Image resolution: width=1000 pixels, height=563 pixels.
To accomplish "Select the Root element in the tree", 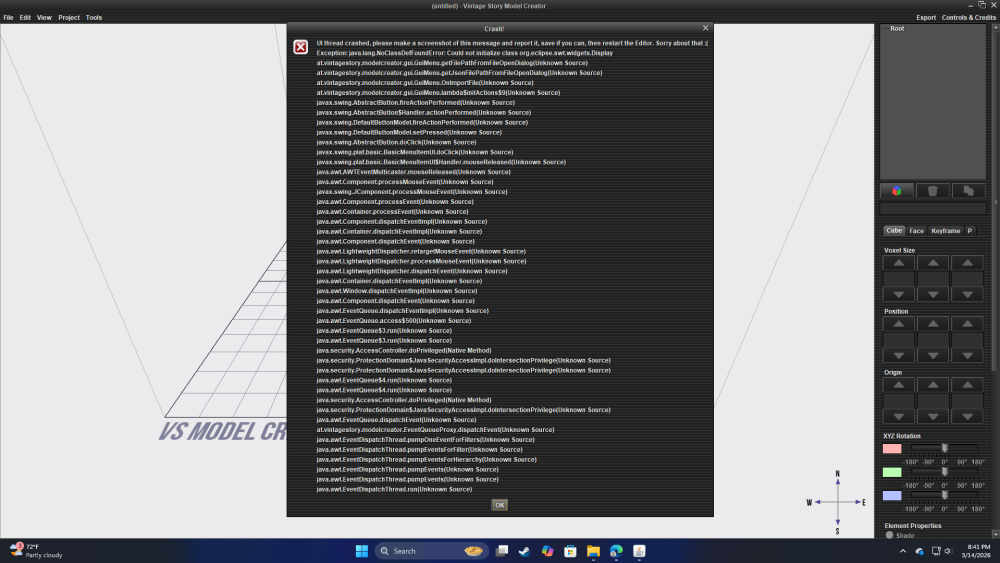I will pos(898,30).
